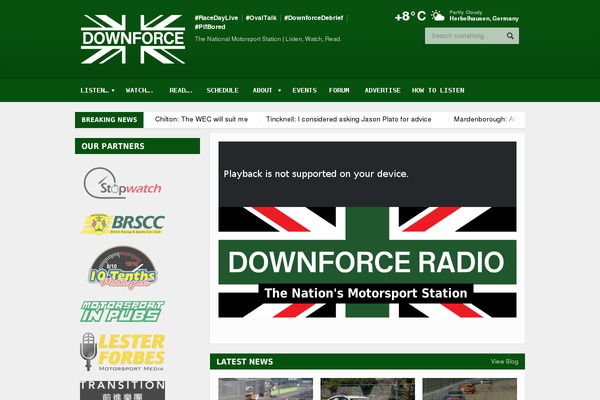600x400 pixels.
Task: Follow the #PitBored hashtag link
Action: tap(210, 27)
